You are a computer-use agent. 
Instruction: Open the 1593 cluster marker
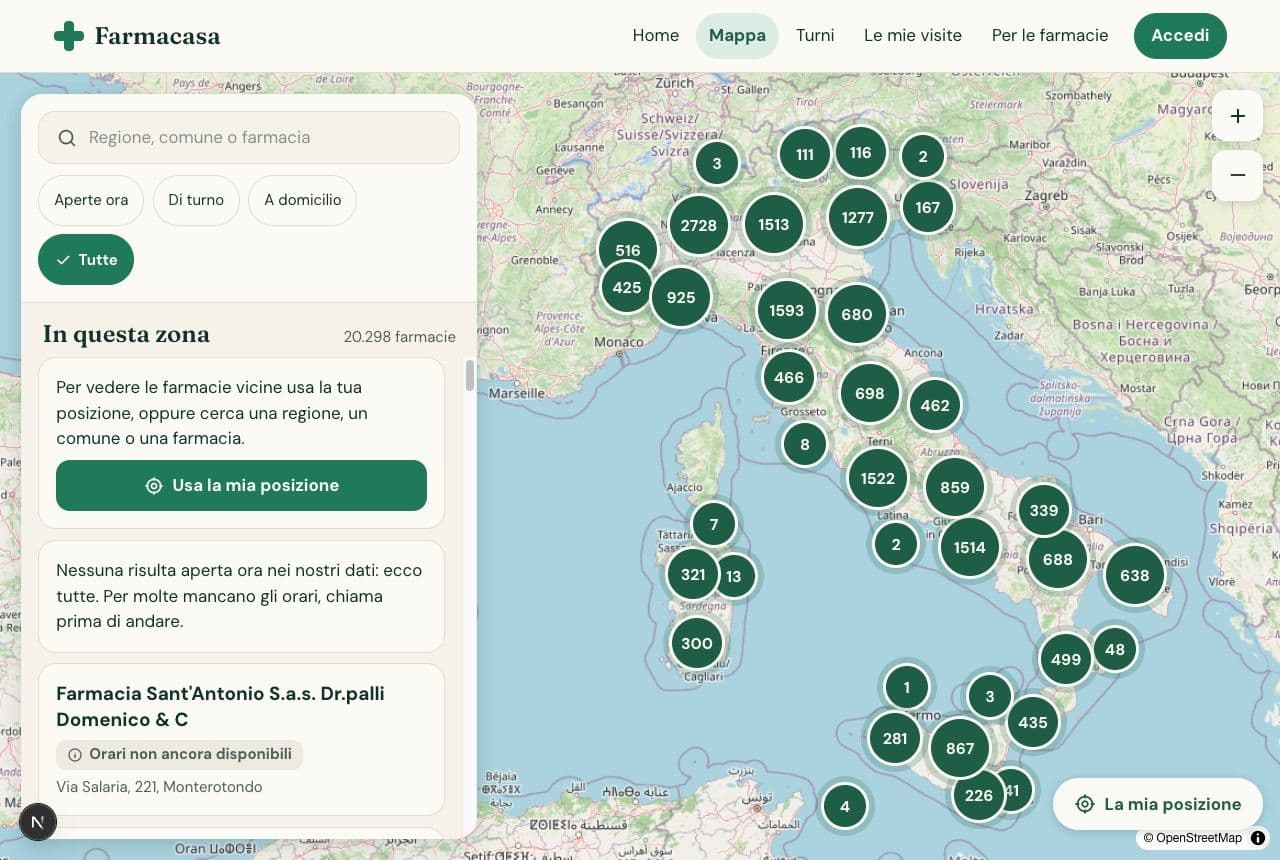786,310
